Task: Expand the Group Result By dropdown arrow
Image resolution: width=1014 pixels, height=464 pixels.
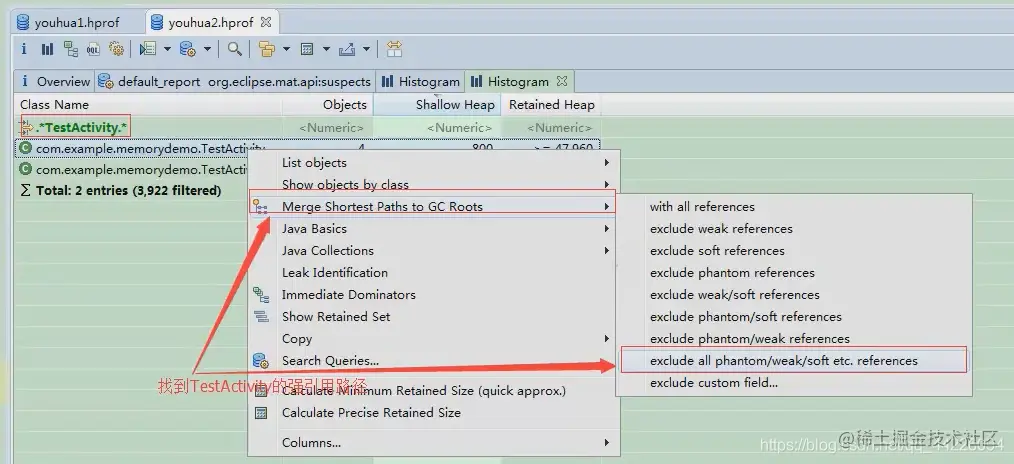Action: tap(286, 48)
